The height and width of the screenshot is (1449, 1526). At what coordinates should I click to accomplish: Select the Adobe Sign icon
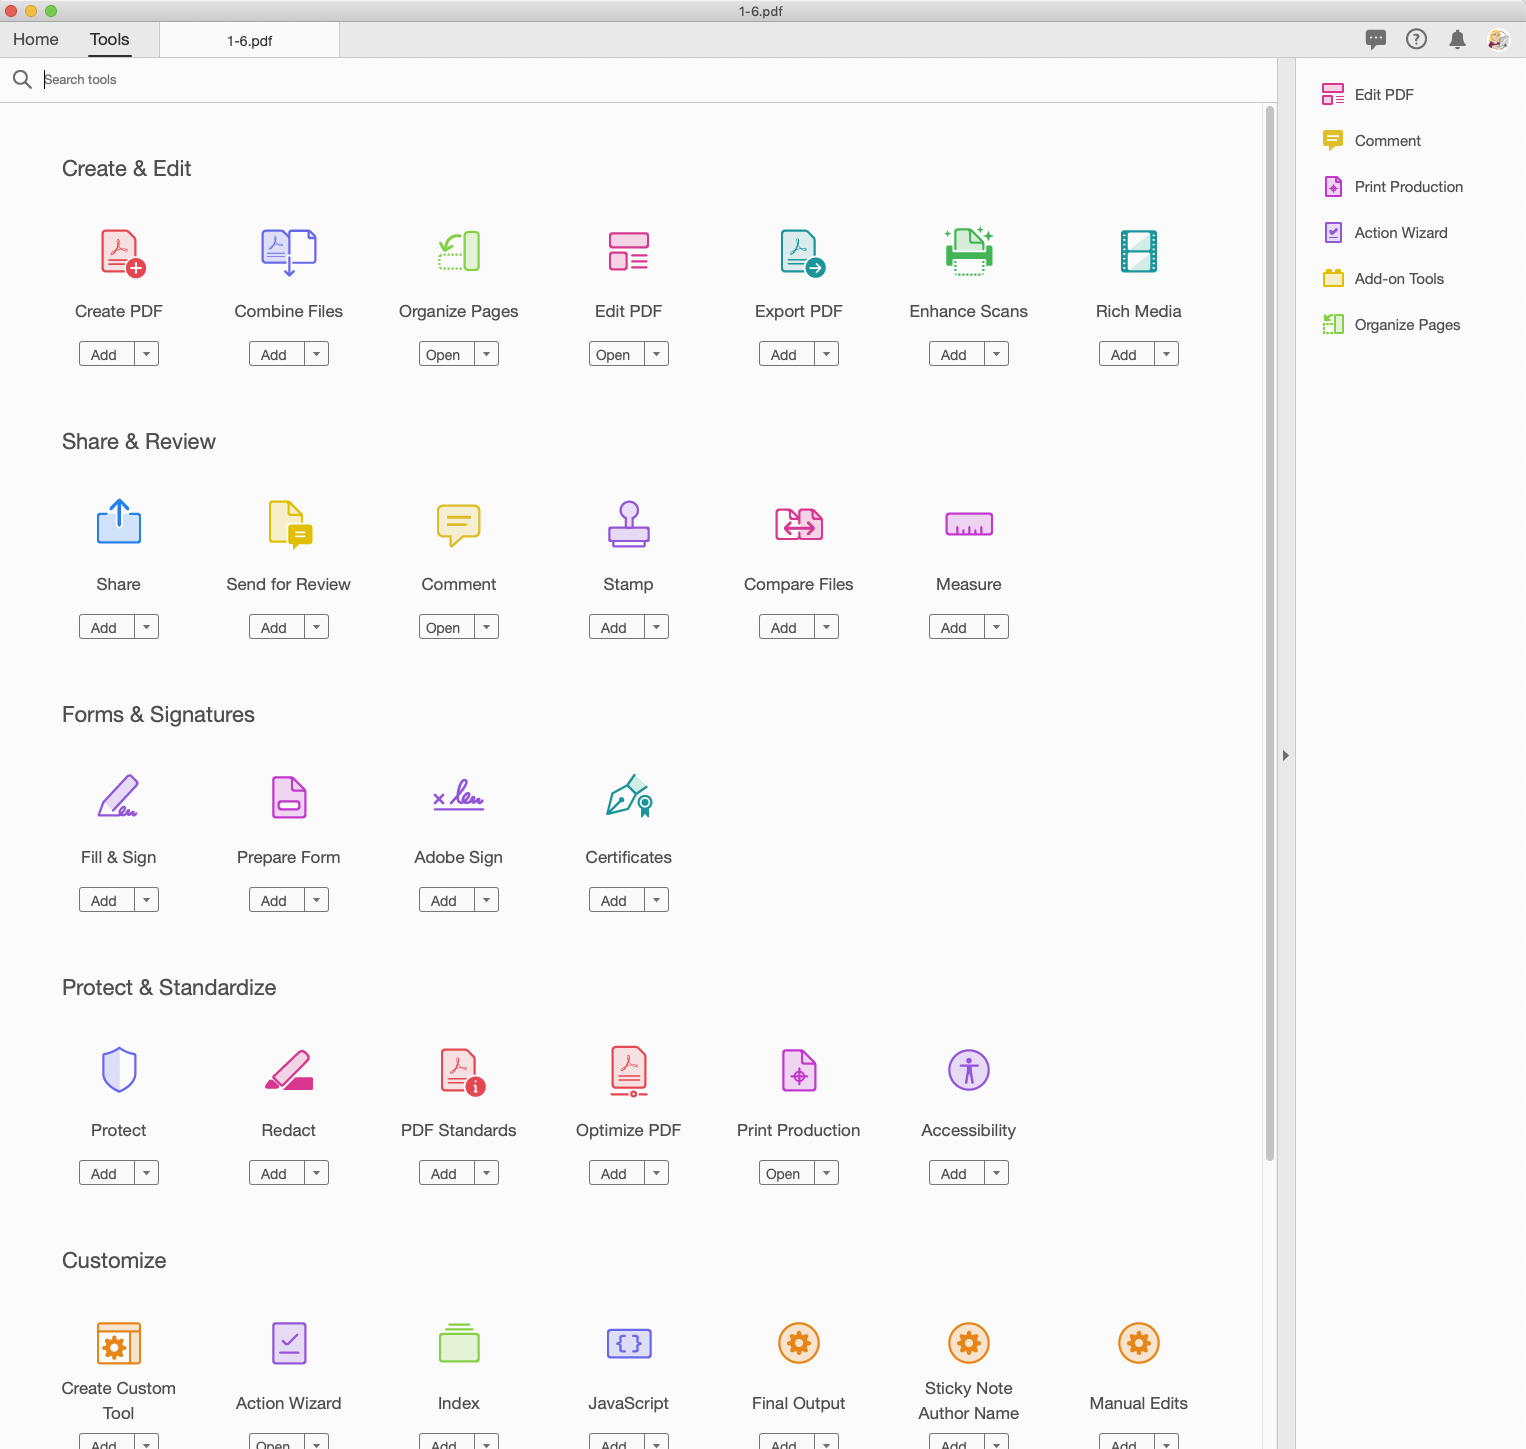pyautogui.click(x=459, y=795)
